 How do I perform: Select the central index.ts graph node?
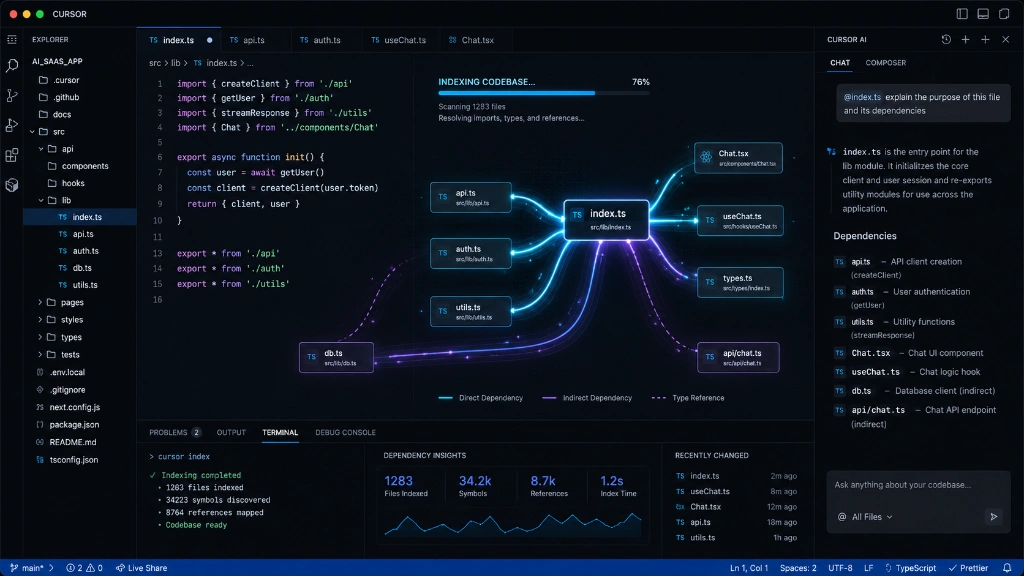point(607,220)
